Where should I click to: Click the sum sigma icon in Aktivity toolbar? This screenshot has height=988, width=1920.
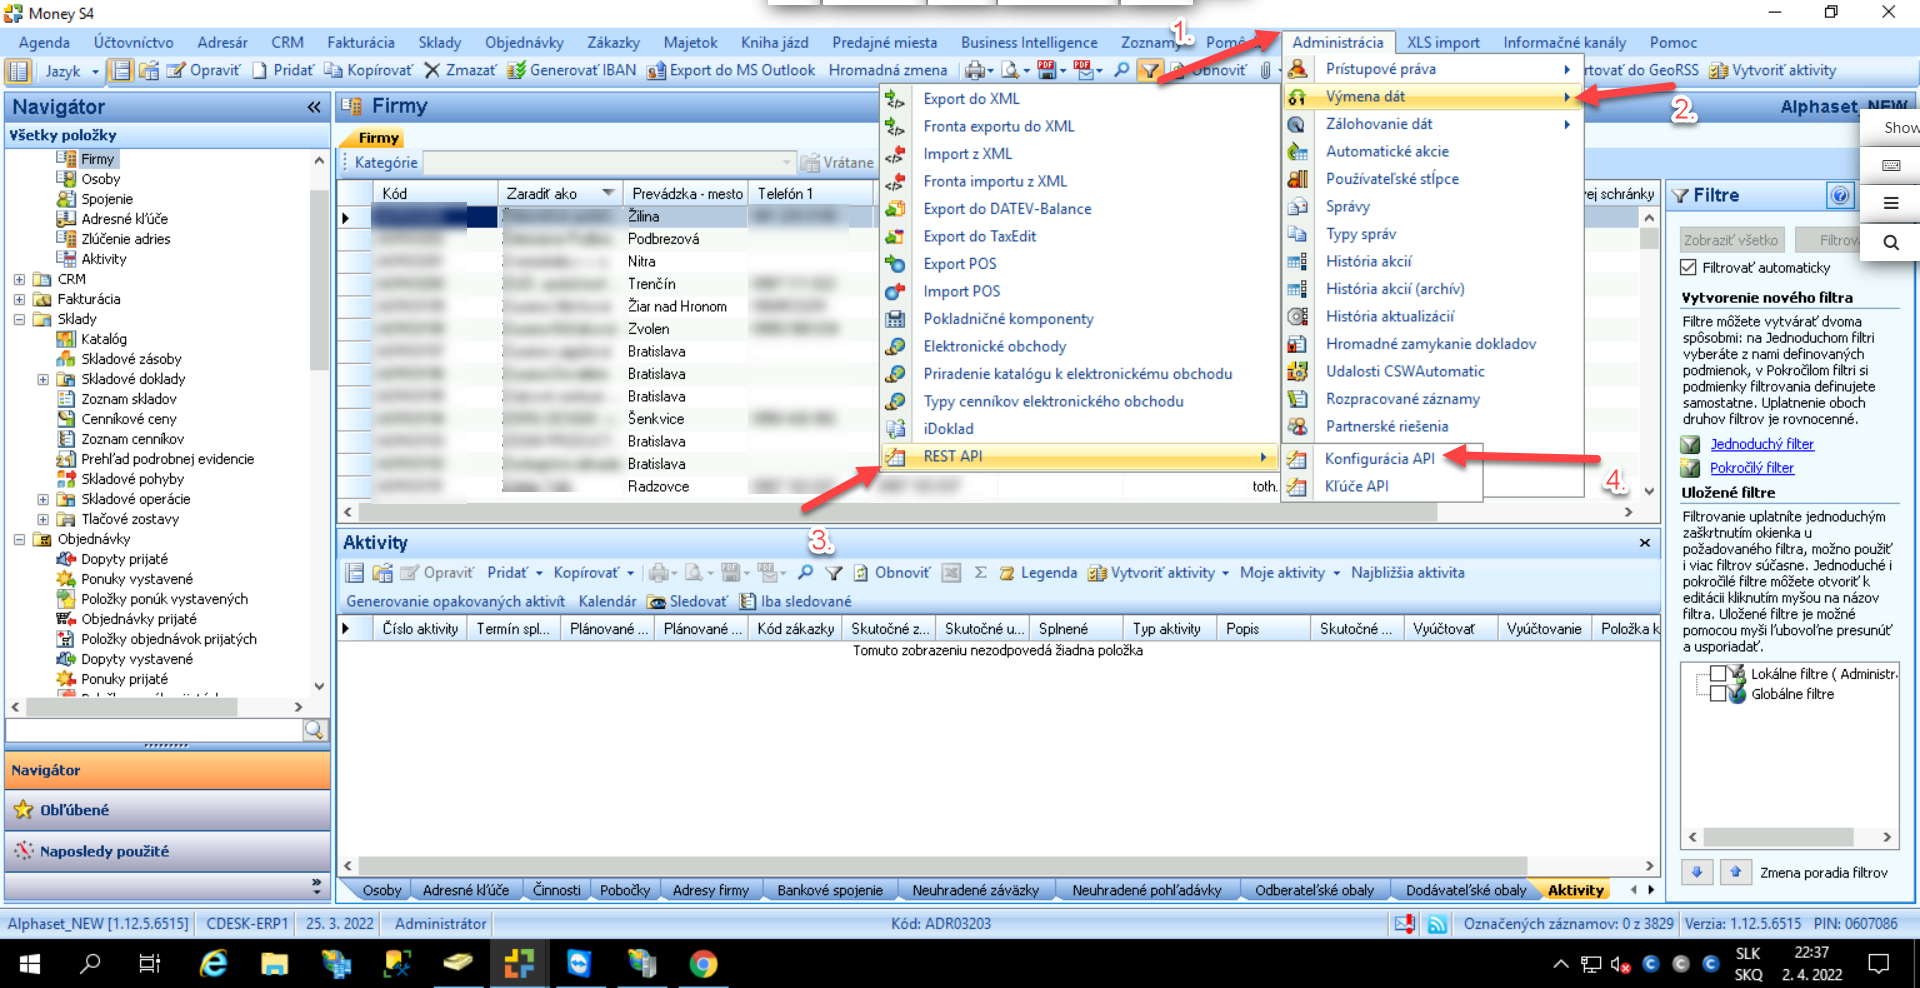pos(980,573)
